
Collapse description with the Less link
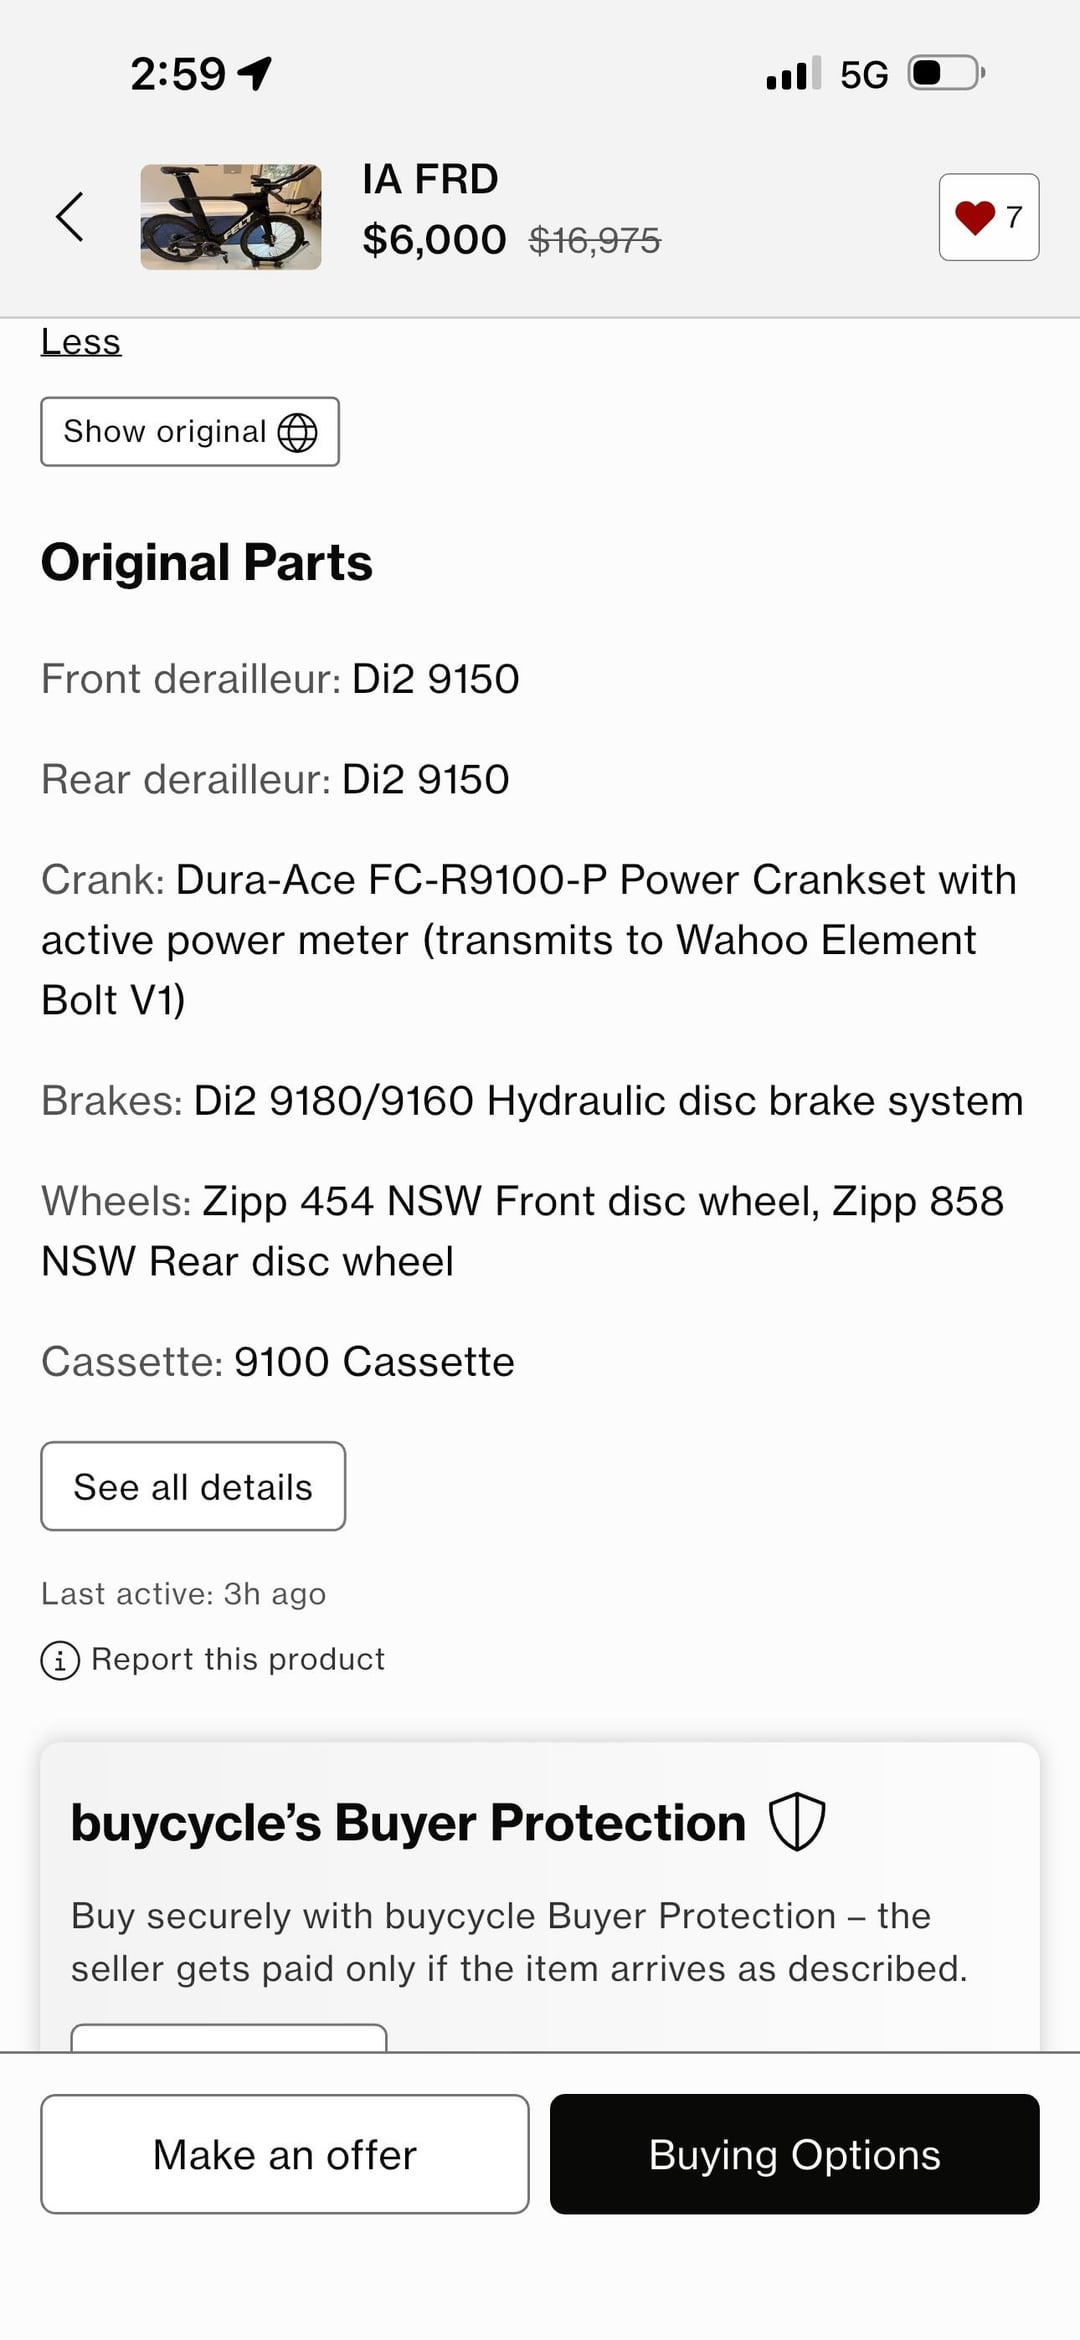click(81, 342)
